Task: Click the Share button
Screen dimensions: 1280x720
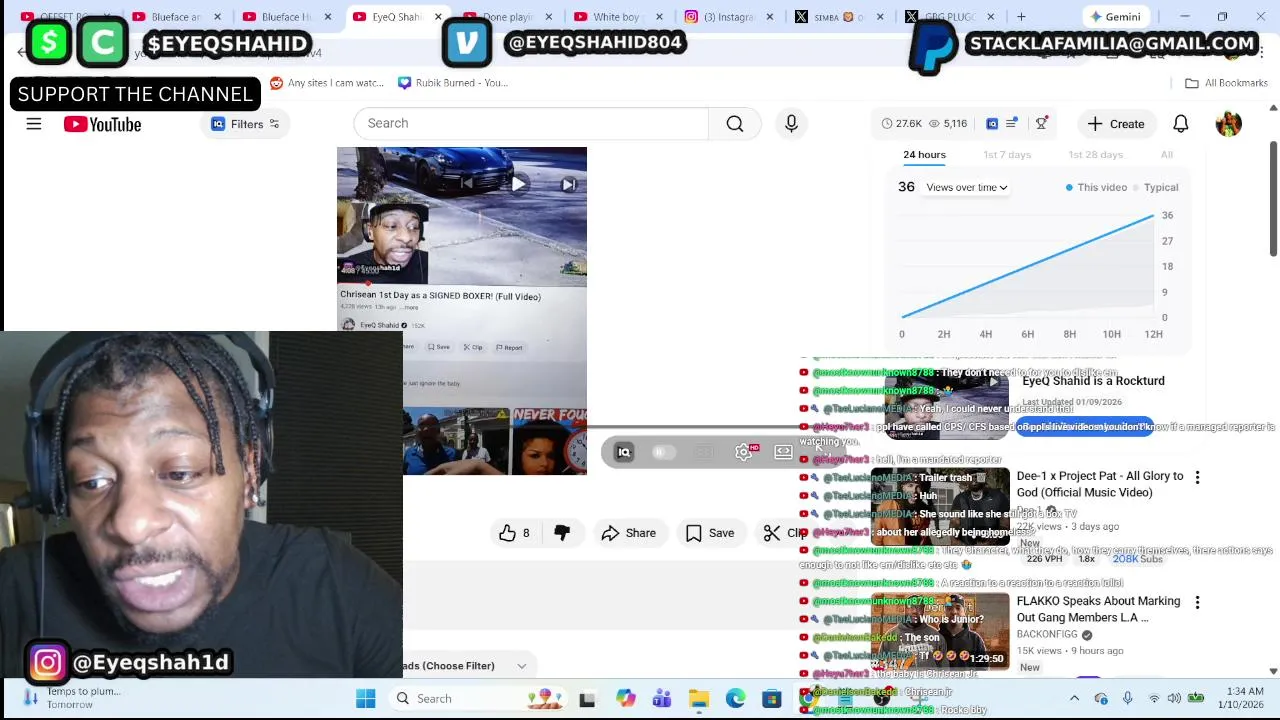Action: (x=629, y=533)
